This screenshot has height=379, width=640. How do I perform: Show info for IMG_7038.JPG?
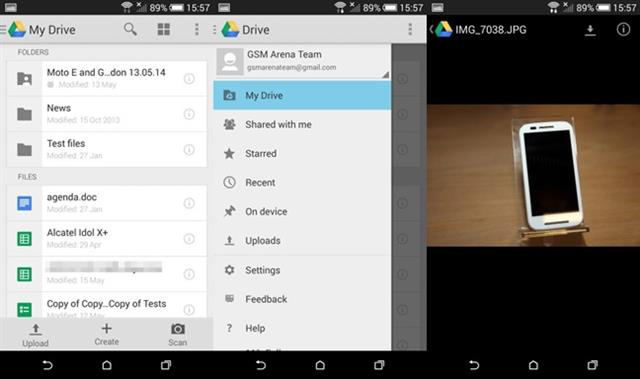(623, 29)
